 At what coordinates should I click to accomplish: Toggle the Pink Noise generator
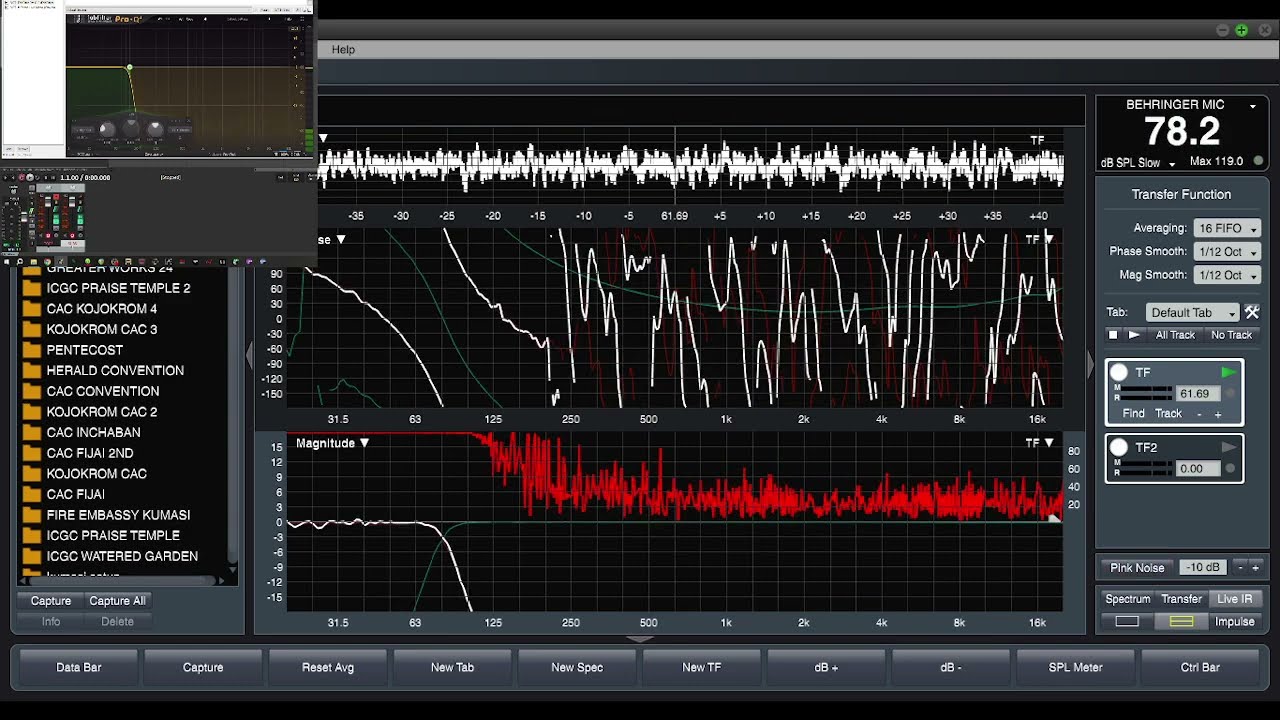click(1137, 567)
